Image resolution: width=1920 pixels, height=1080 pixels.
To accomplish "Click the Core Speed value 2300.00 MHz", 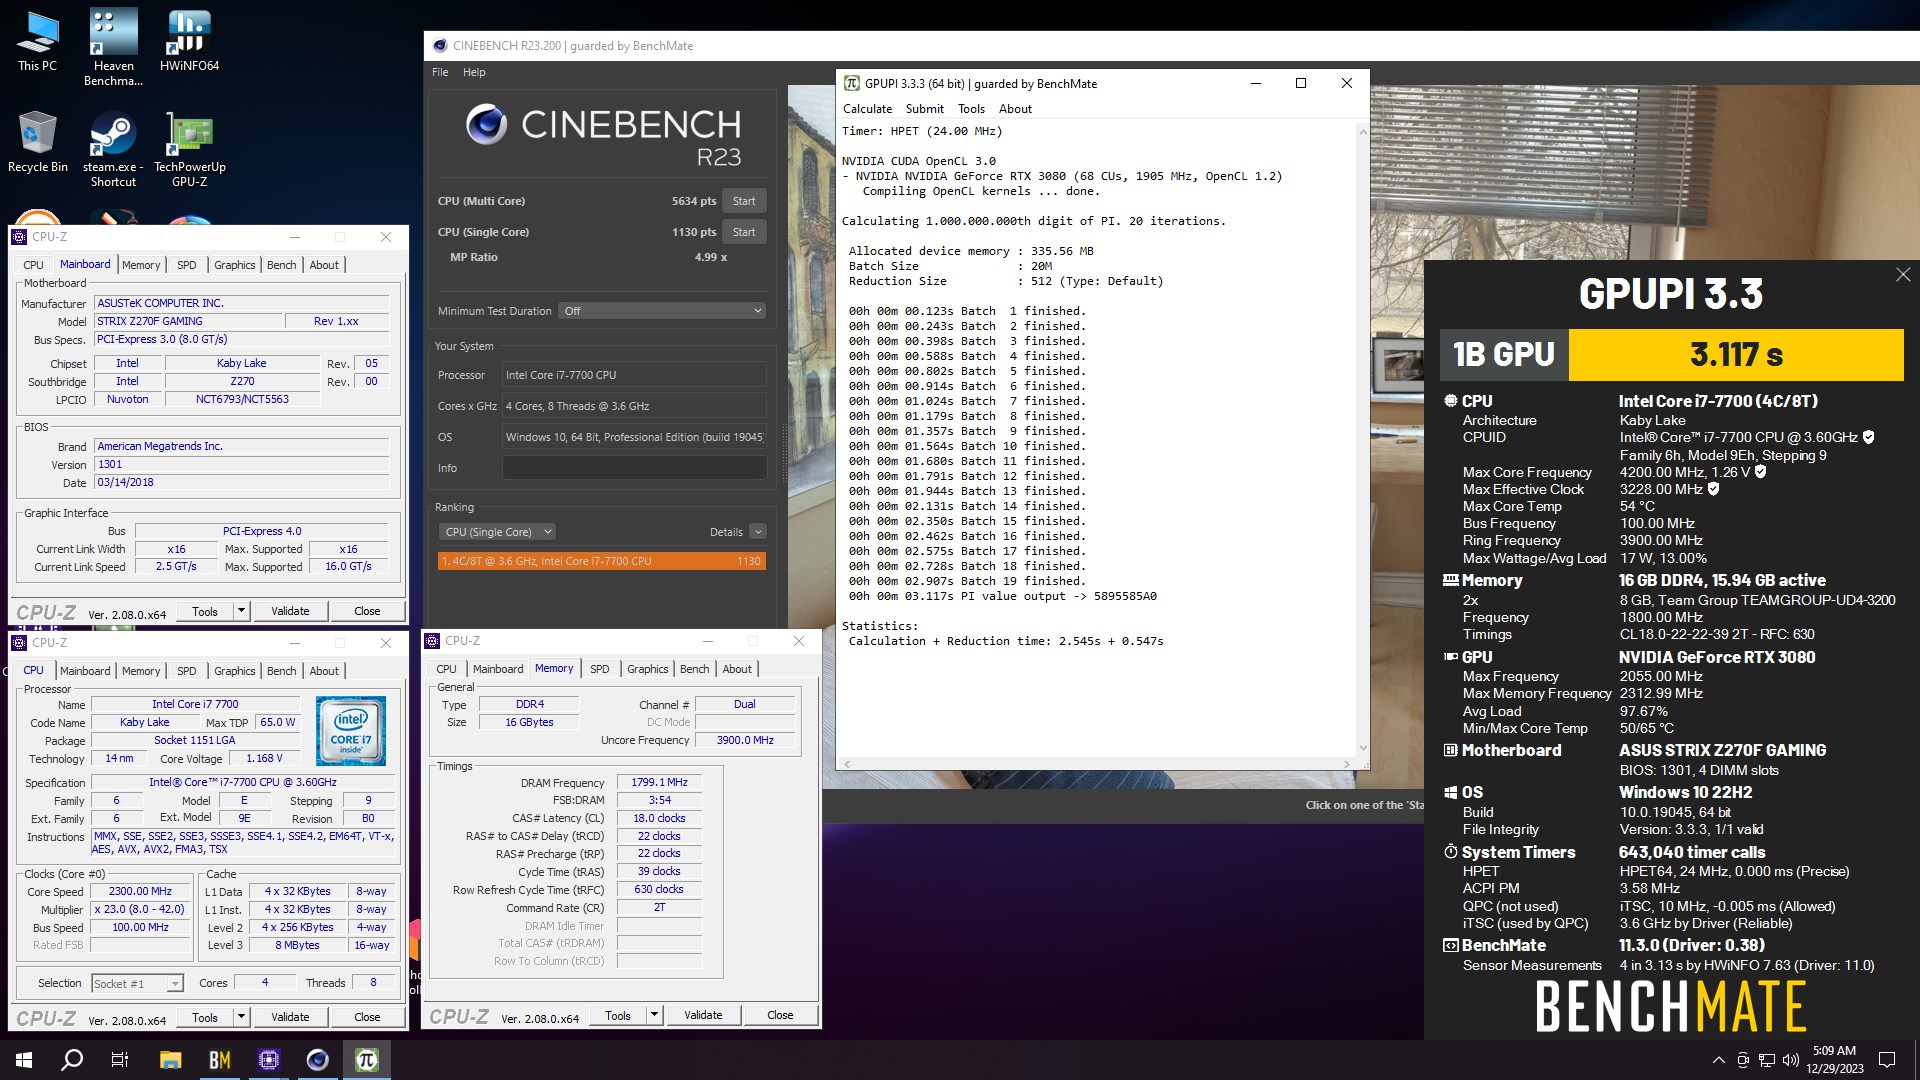I will point(140,892).
